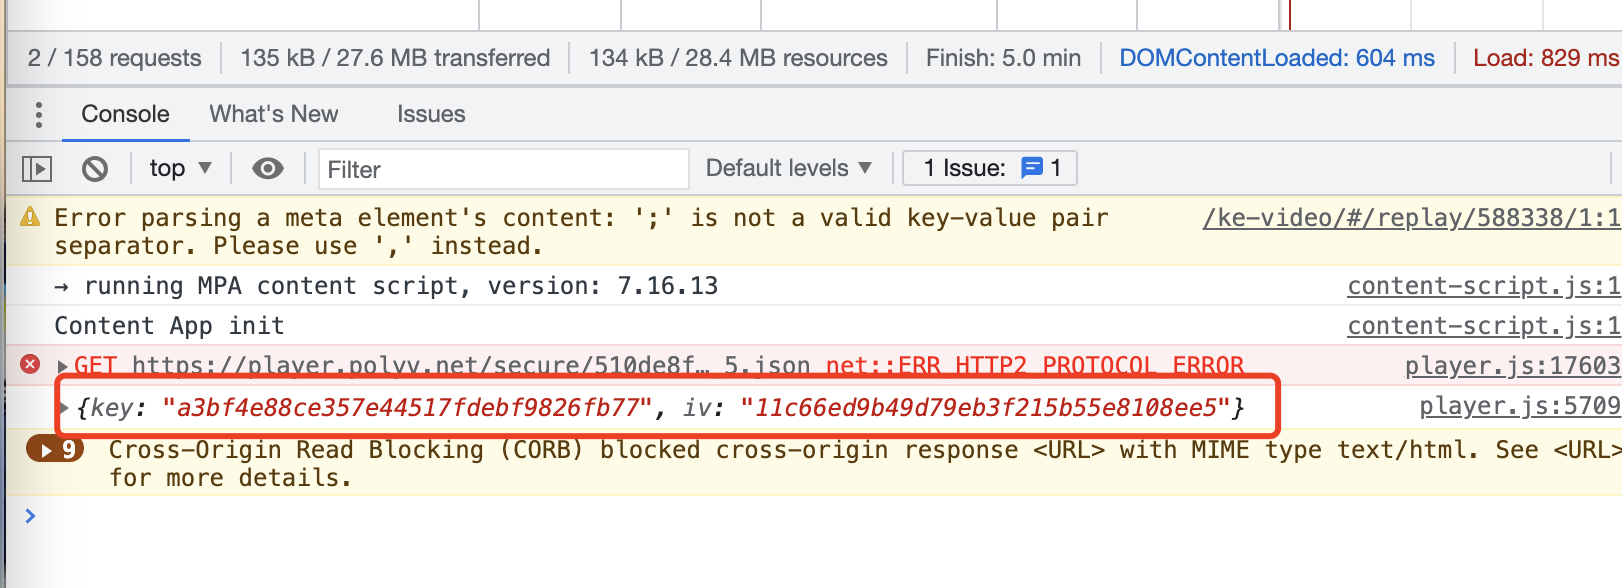Image resolution: width=1622 pixels, height=588 pixels.
Task: Open content-script.js from MPA script log
Action: tap(1481, 285)
